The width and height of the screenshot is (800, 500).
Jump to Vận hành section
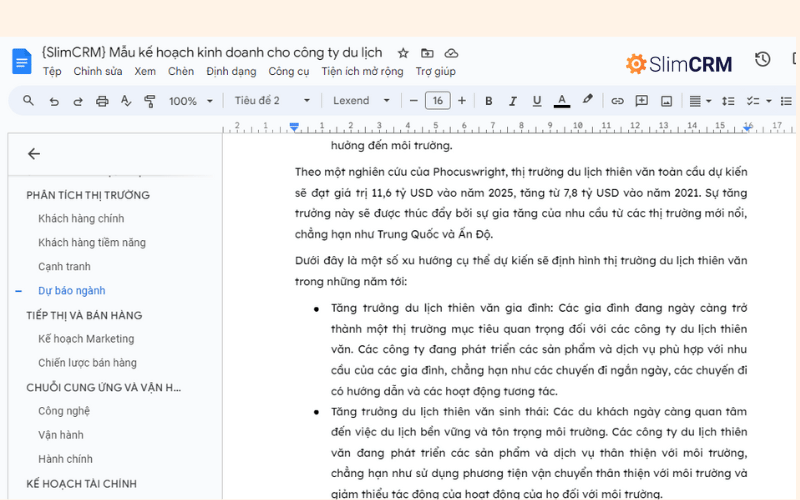pyautogui.click(x=61, y=435)
